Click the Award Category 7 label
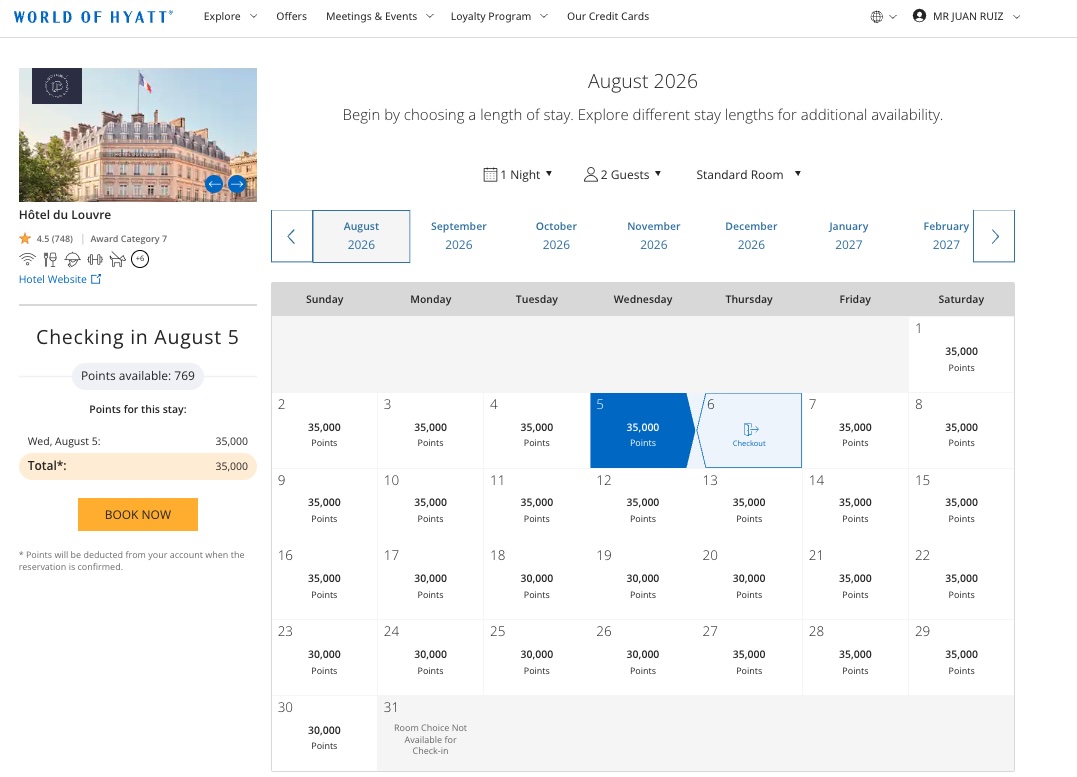Image resolution: width=1077 pixels, height=777 pixels. [128, 238]
